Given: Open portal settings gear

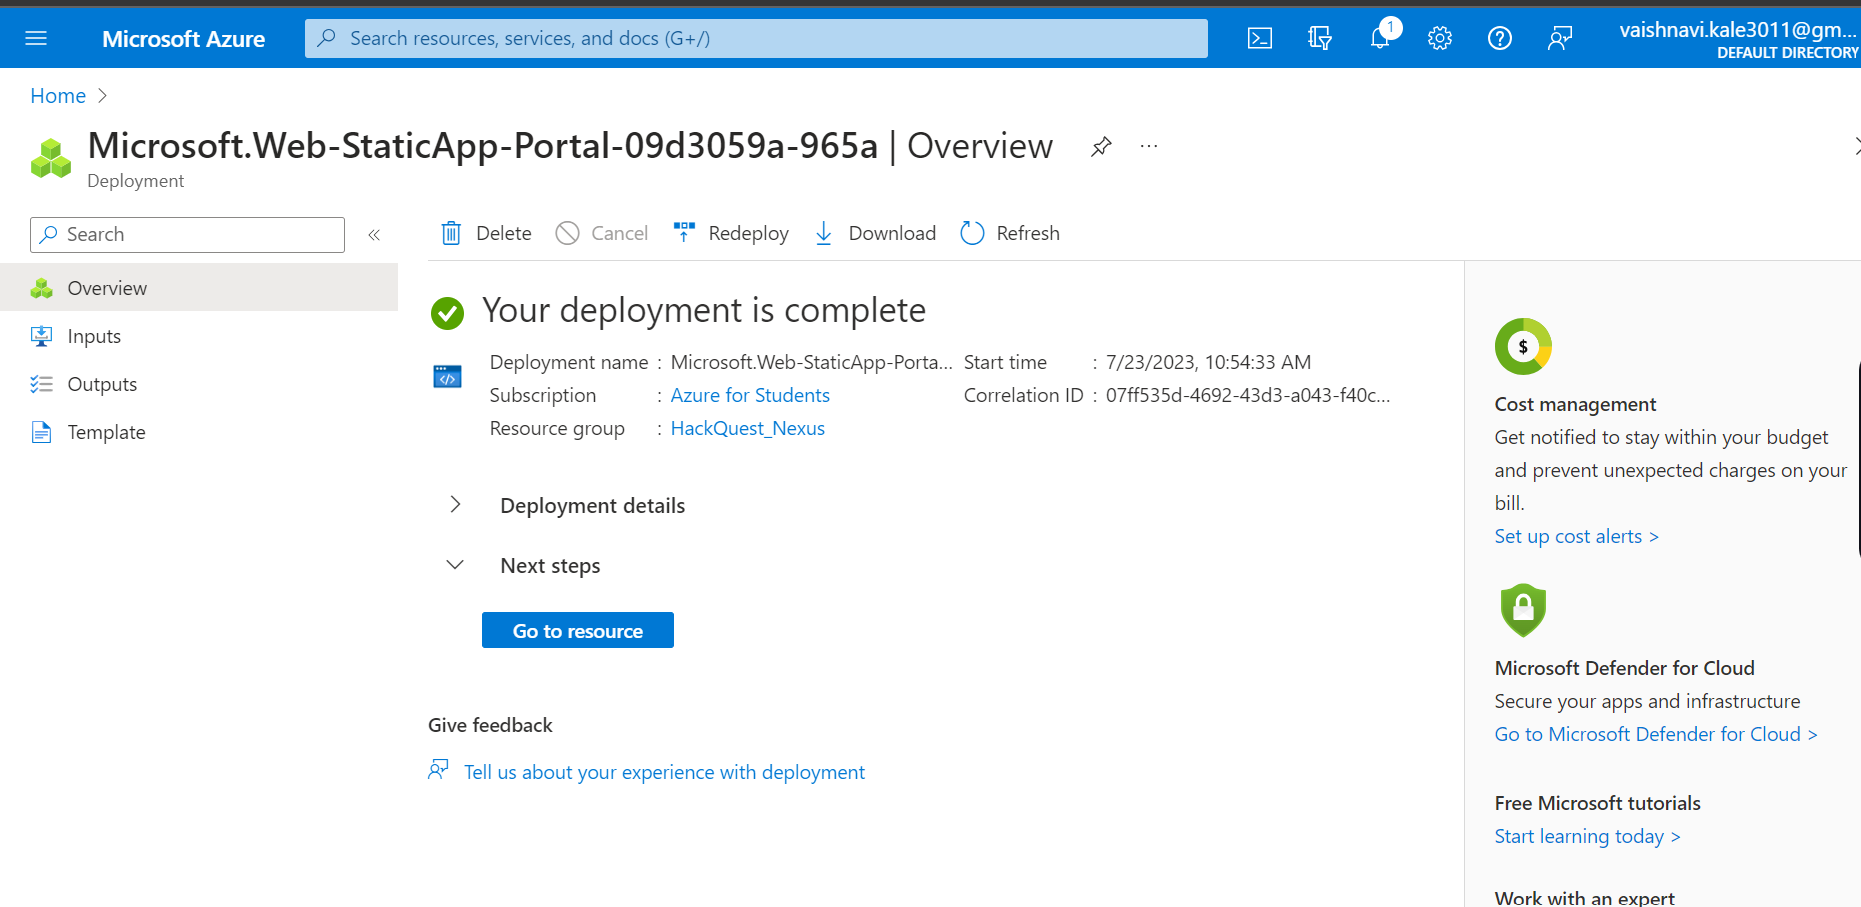Looking at the screenshot, I should 1440,38.
